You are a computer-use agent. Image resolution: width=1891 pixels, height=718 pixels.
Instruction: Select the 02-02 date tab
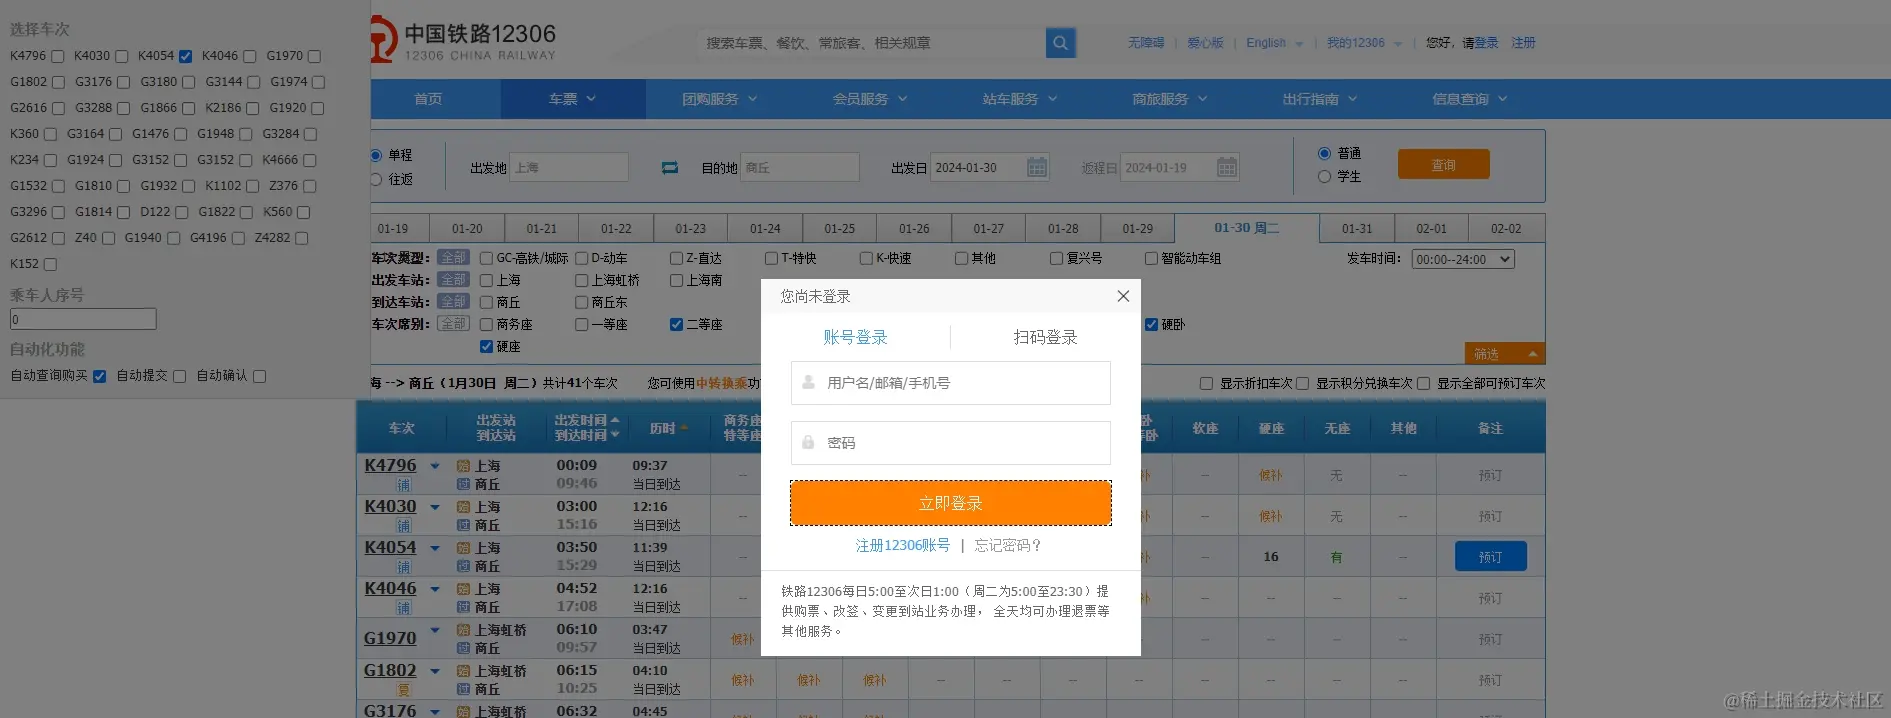coord(1506,228)
